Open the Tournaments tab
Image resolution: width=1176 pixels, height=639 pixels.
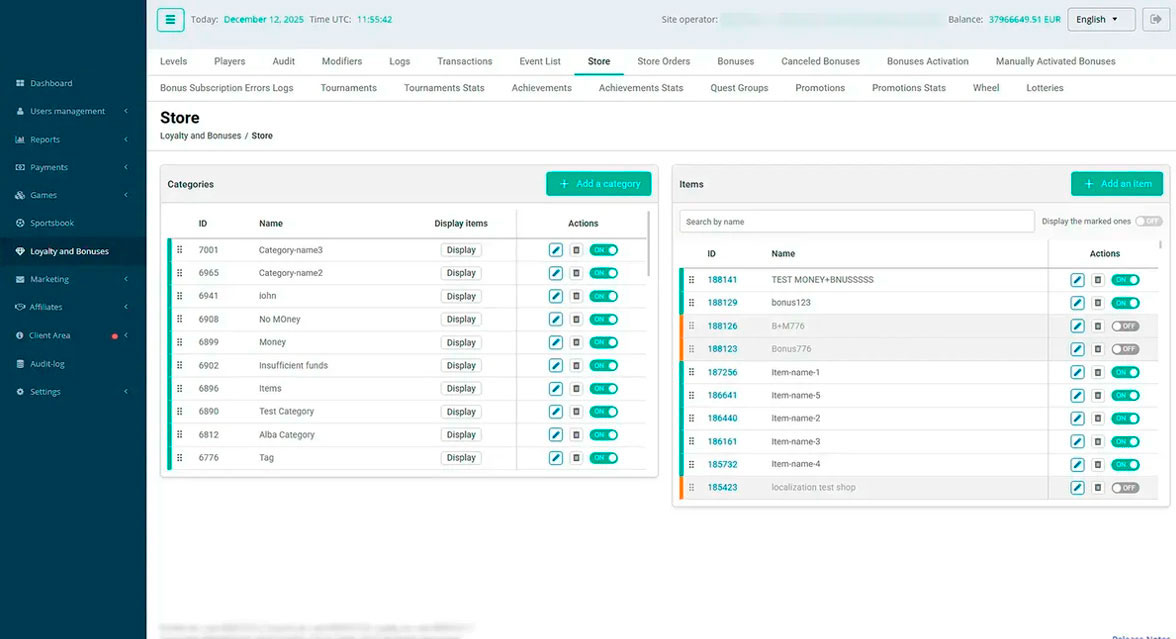349,88
